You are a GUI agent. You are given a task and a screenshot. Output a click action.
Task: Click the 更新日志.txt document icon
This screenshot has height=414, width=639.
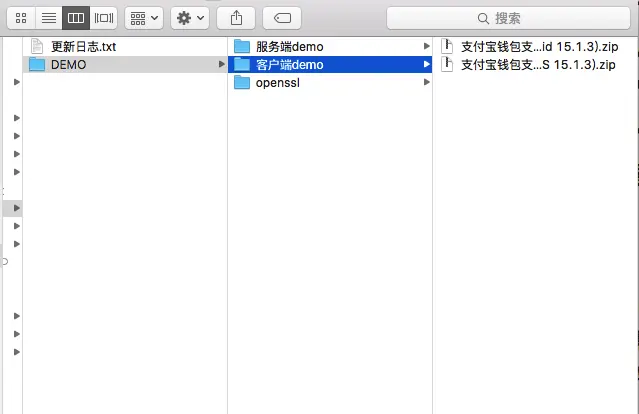(37, 46)
